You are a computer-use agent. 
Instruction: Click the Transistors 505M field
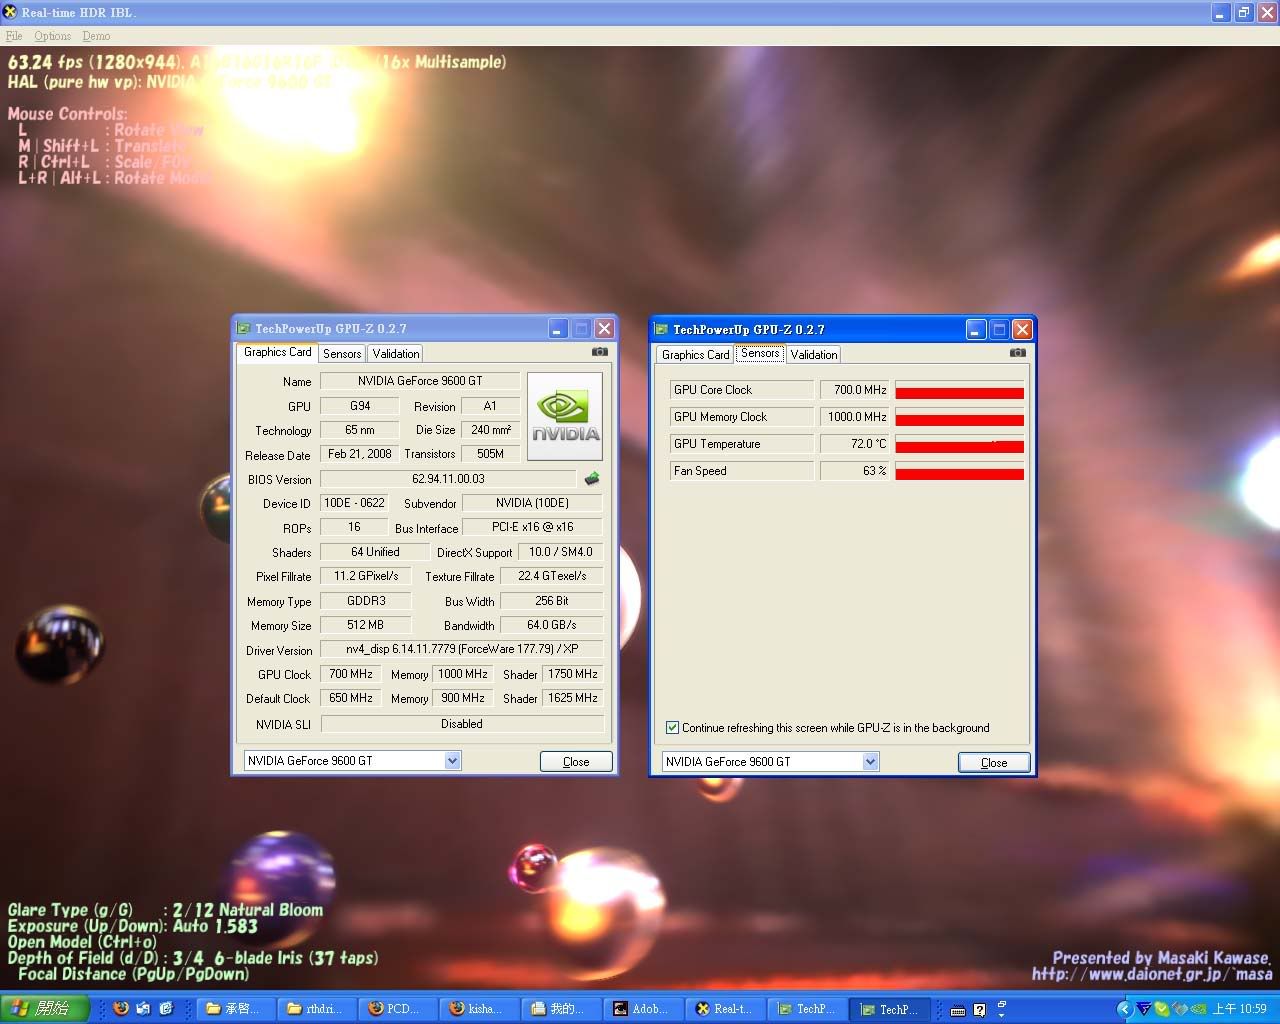[490, 454]
